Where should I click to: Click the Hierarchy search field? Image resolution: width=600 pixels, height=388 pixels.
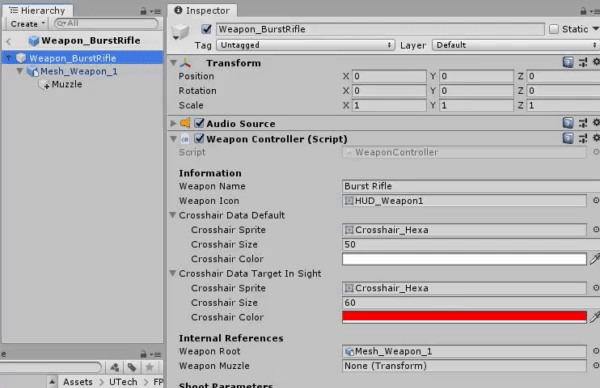(106, 23)
